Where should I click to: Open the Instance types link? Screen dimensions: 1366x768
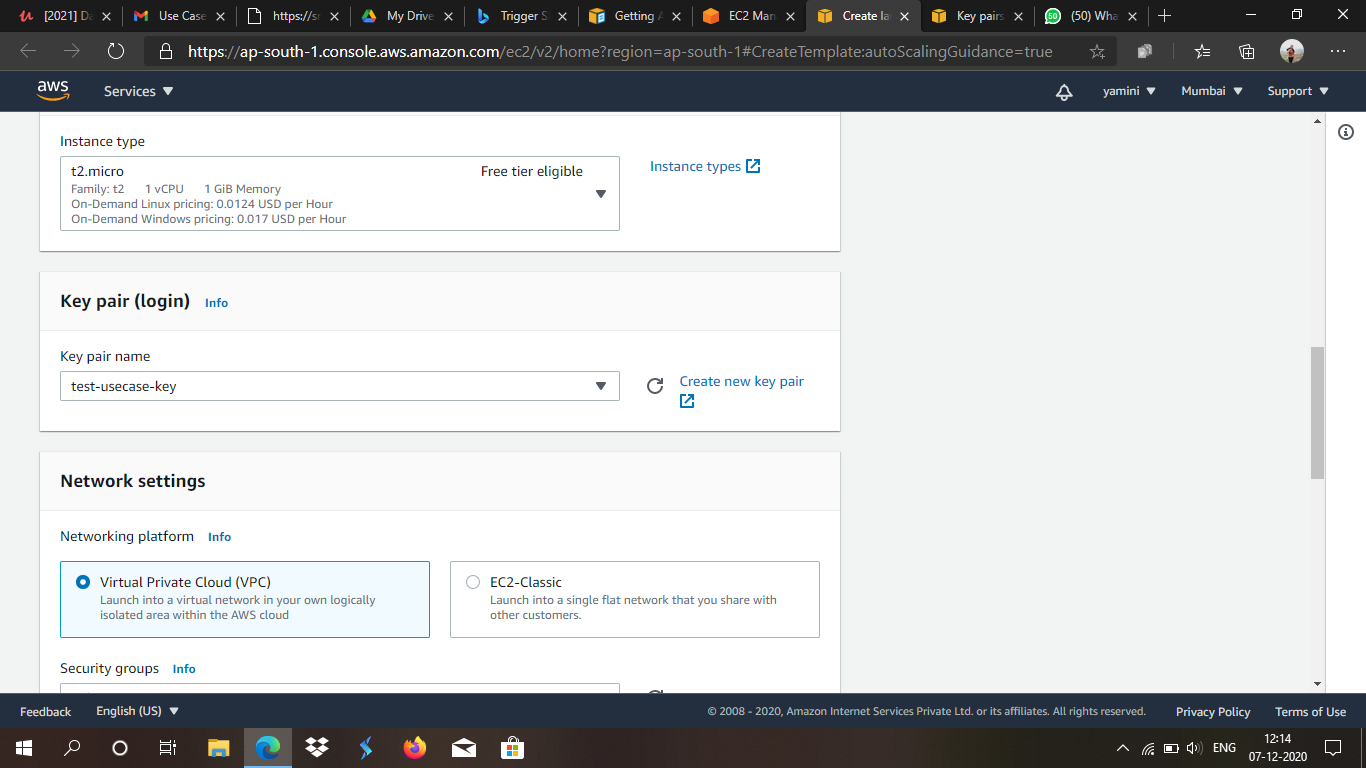[x=705, y=166]
